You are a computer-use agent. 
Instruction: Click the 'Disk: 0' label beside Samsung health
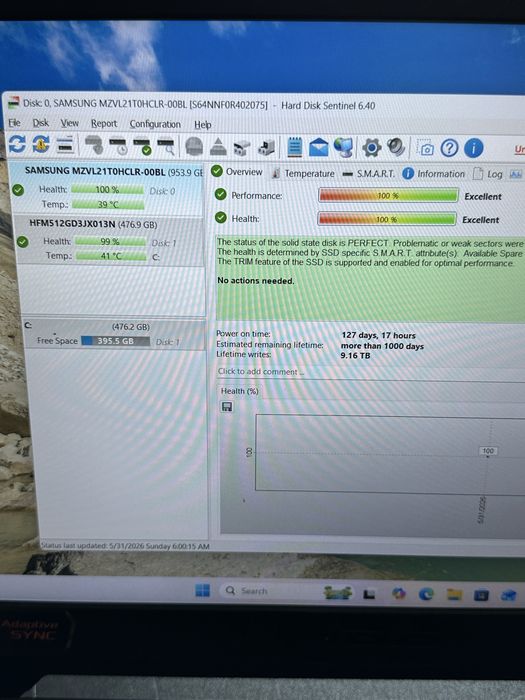point(162,191)
